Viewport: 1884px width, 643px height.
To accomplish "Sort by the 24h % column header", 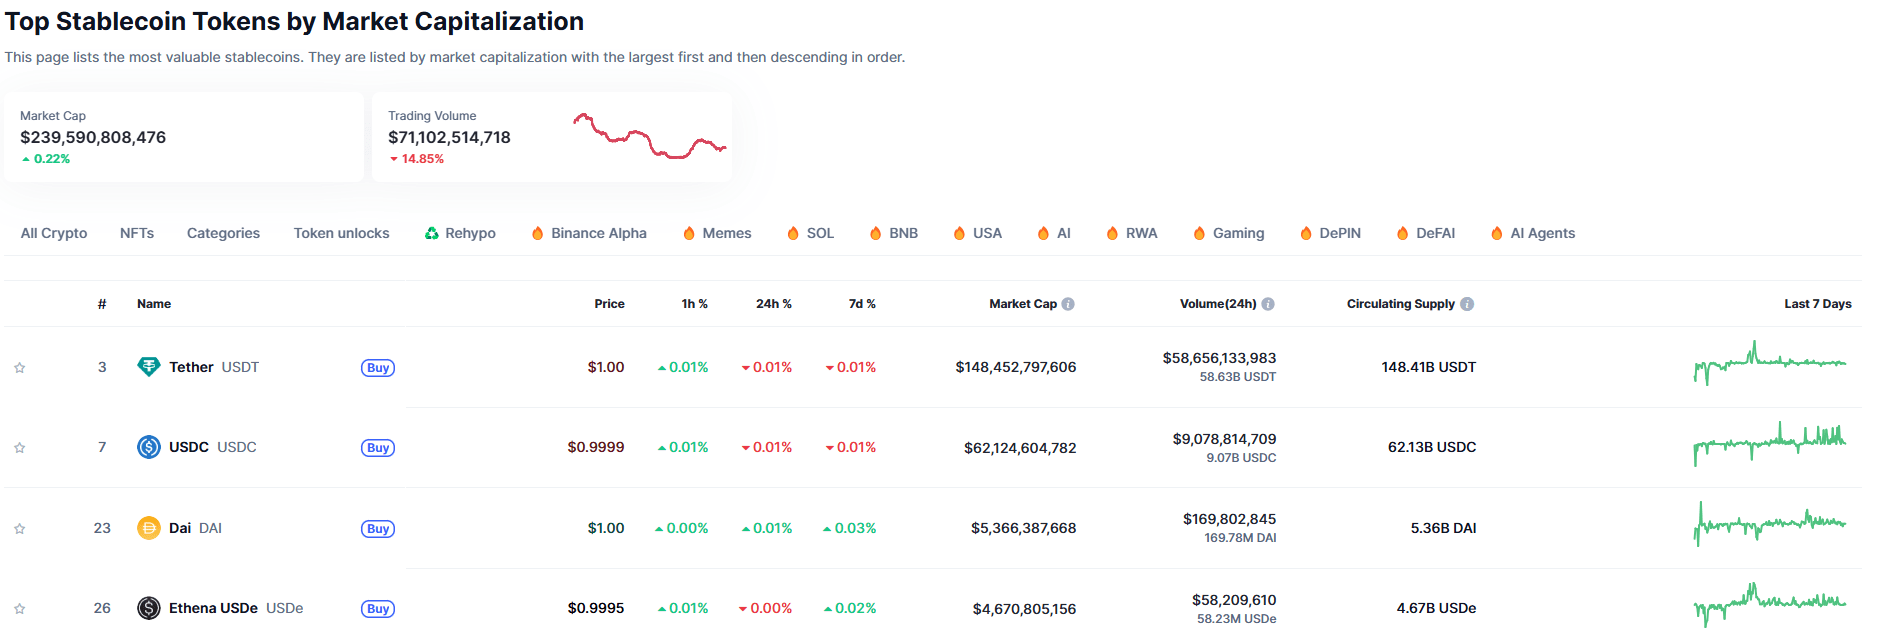I will 774,304.
